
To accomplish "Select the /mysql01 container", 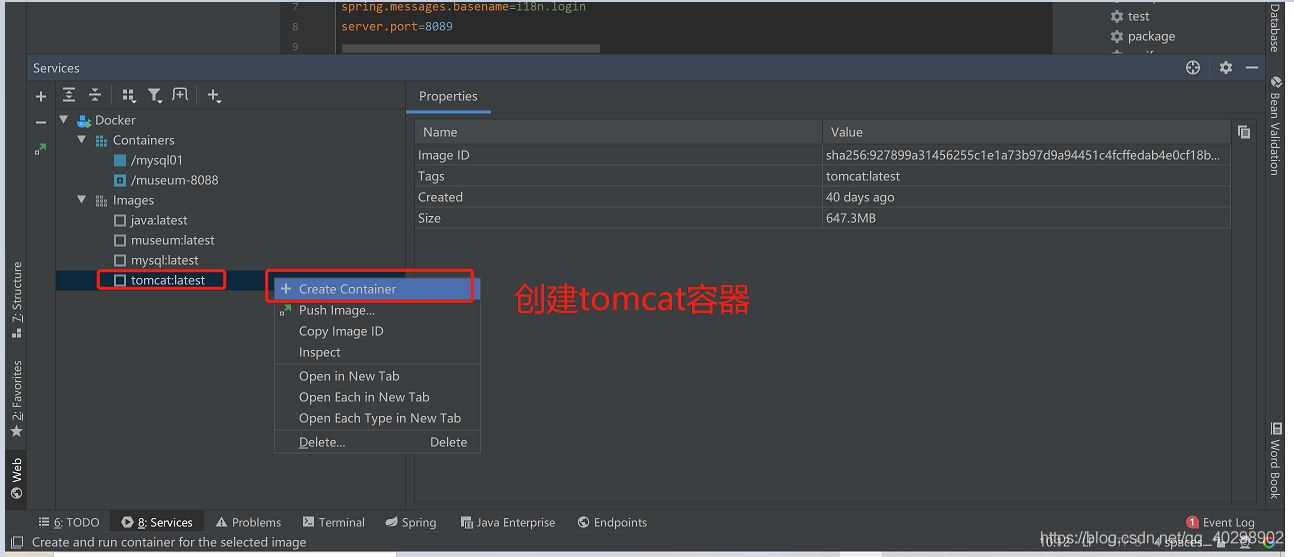I will coord(156,160).
